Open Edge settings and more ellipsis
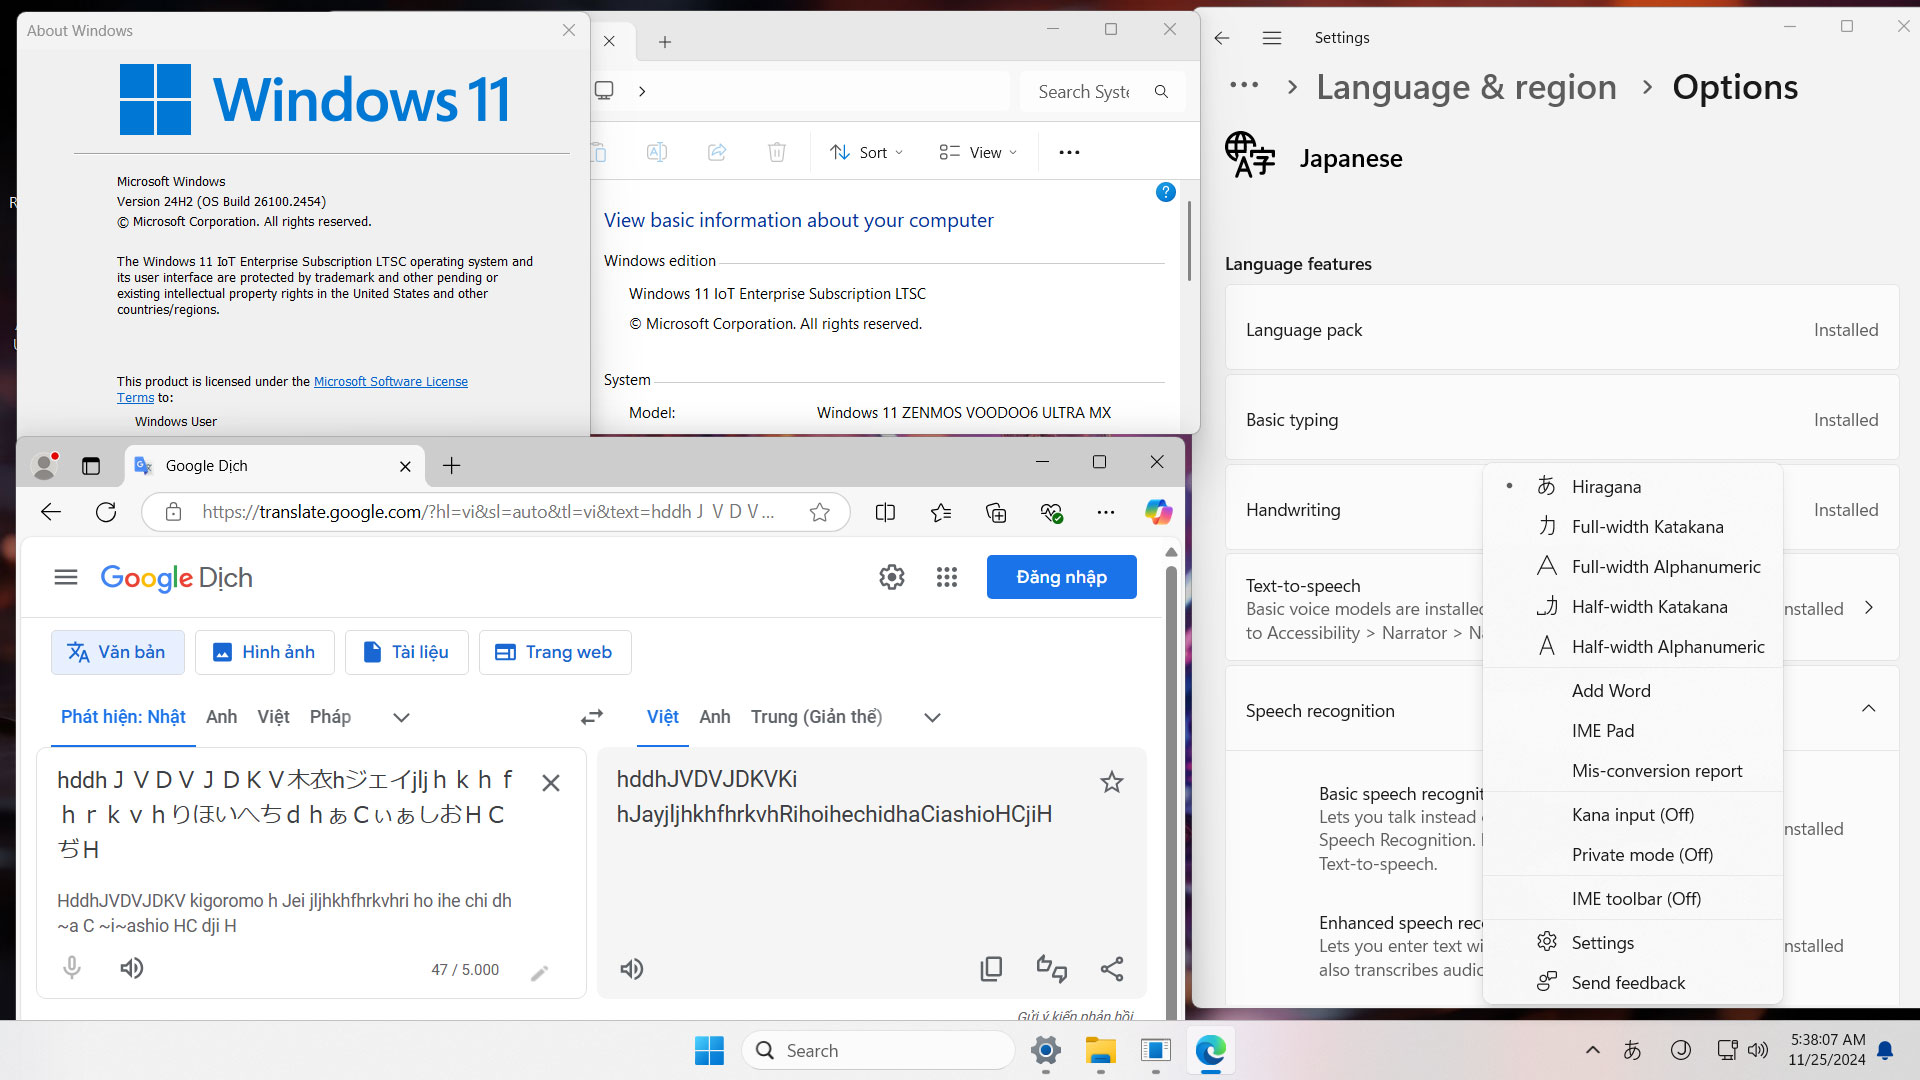The width and height of the screenshot is (1920, 1080). 1105,512
